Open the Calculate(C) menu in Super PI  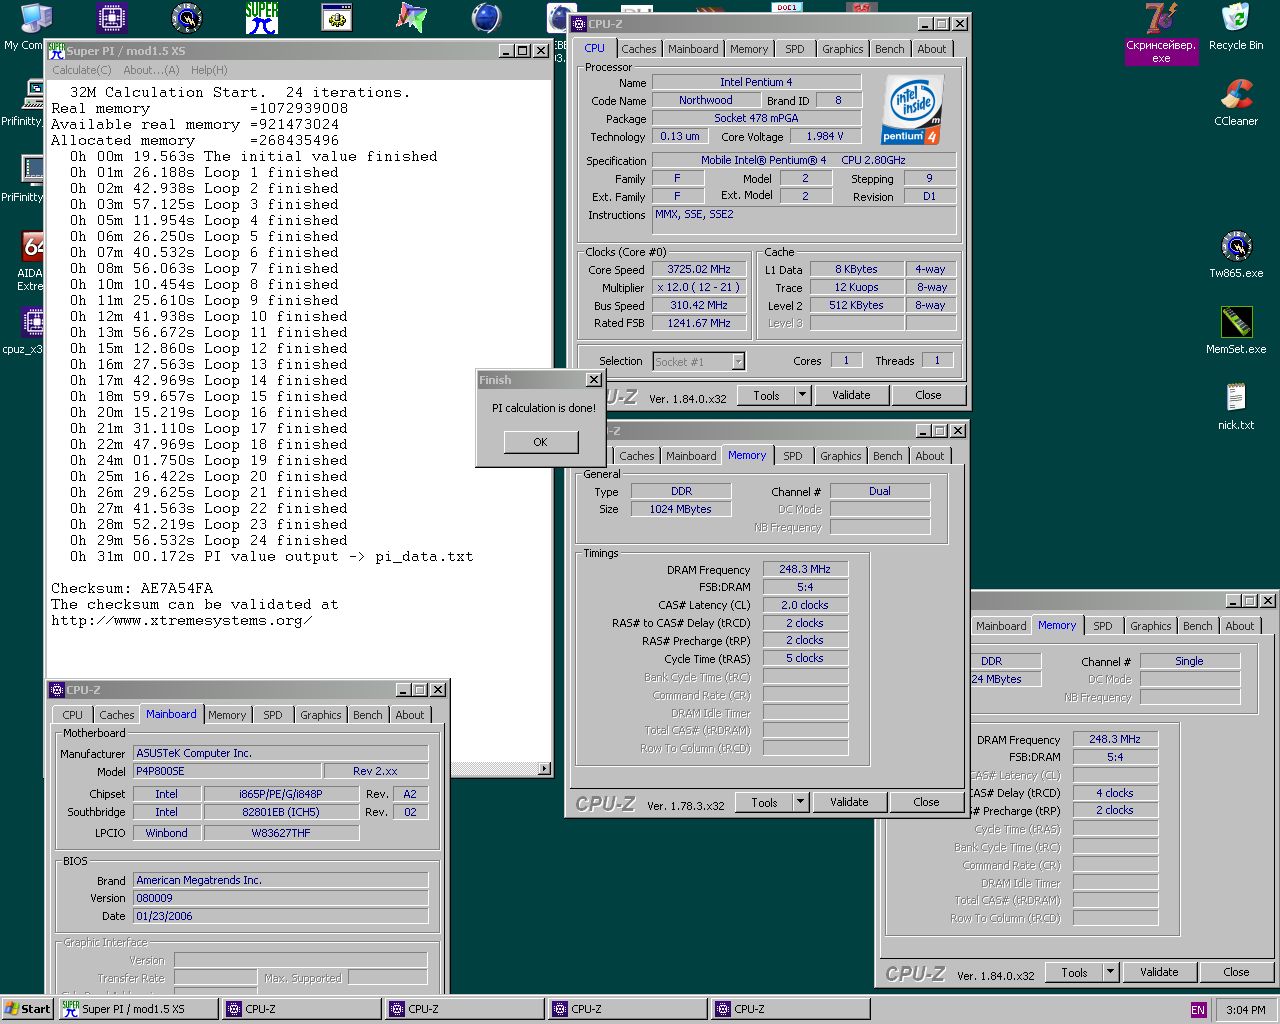coord(82,70)
